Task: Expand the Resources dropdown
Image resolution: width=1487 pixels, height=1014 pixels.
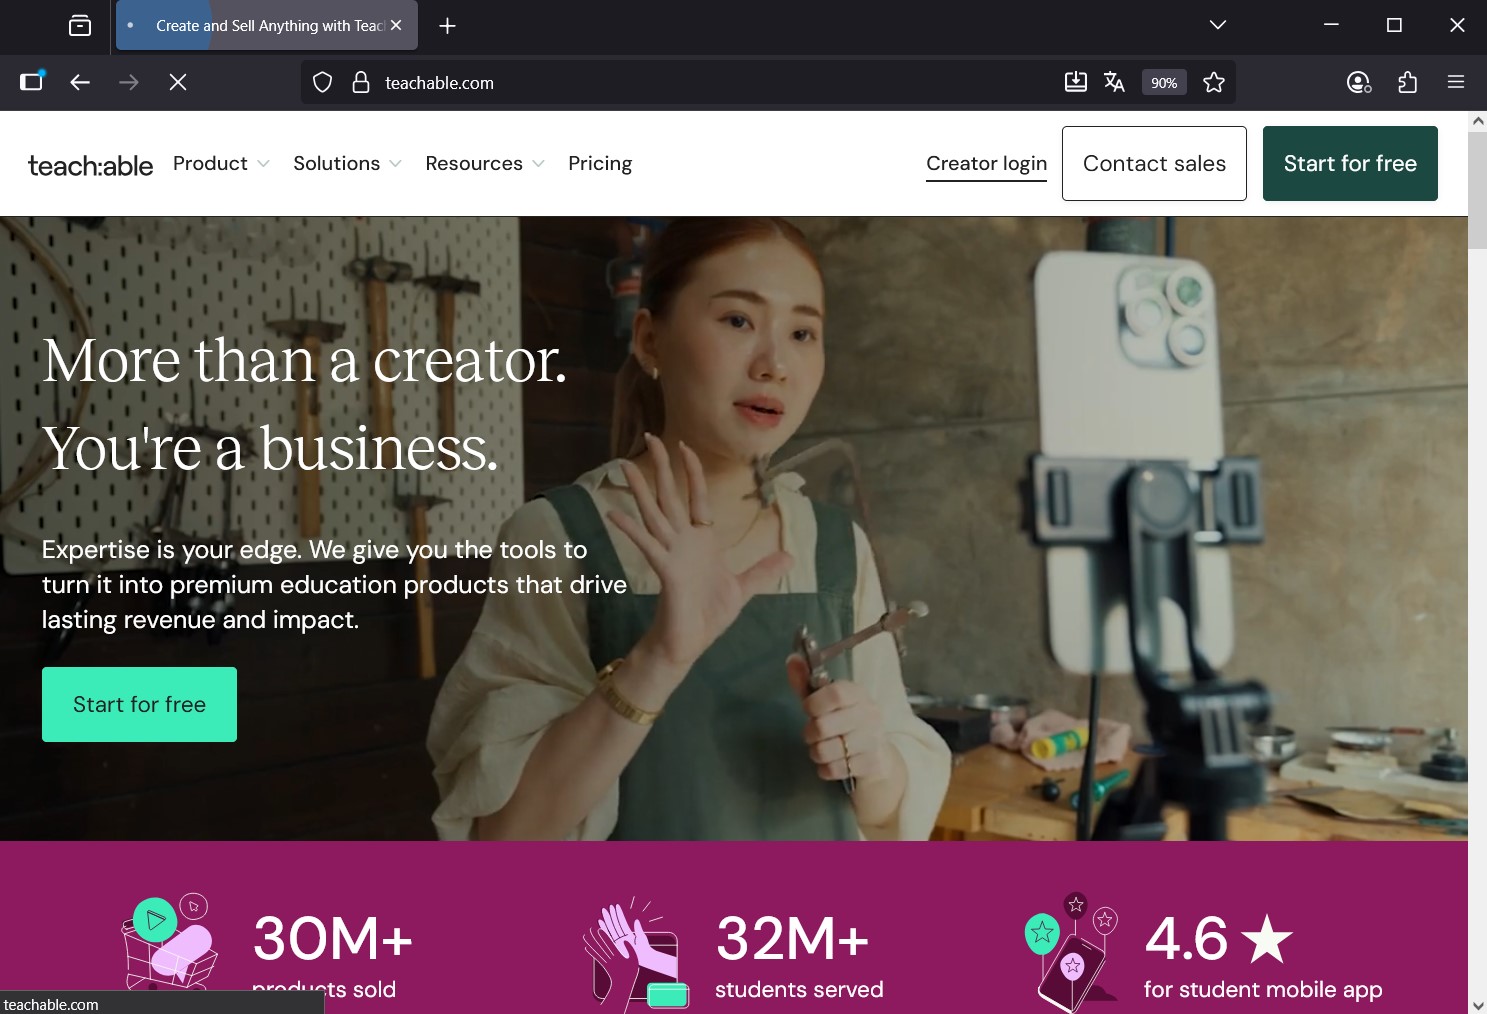Action: tap(484, 163)
